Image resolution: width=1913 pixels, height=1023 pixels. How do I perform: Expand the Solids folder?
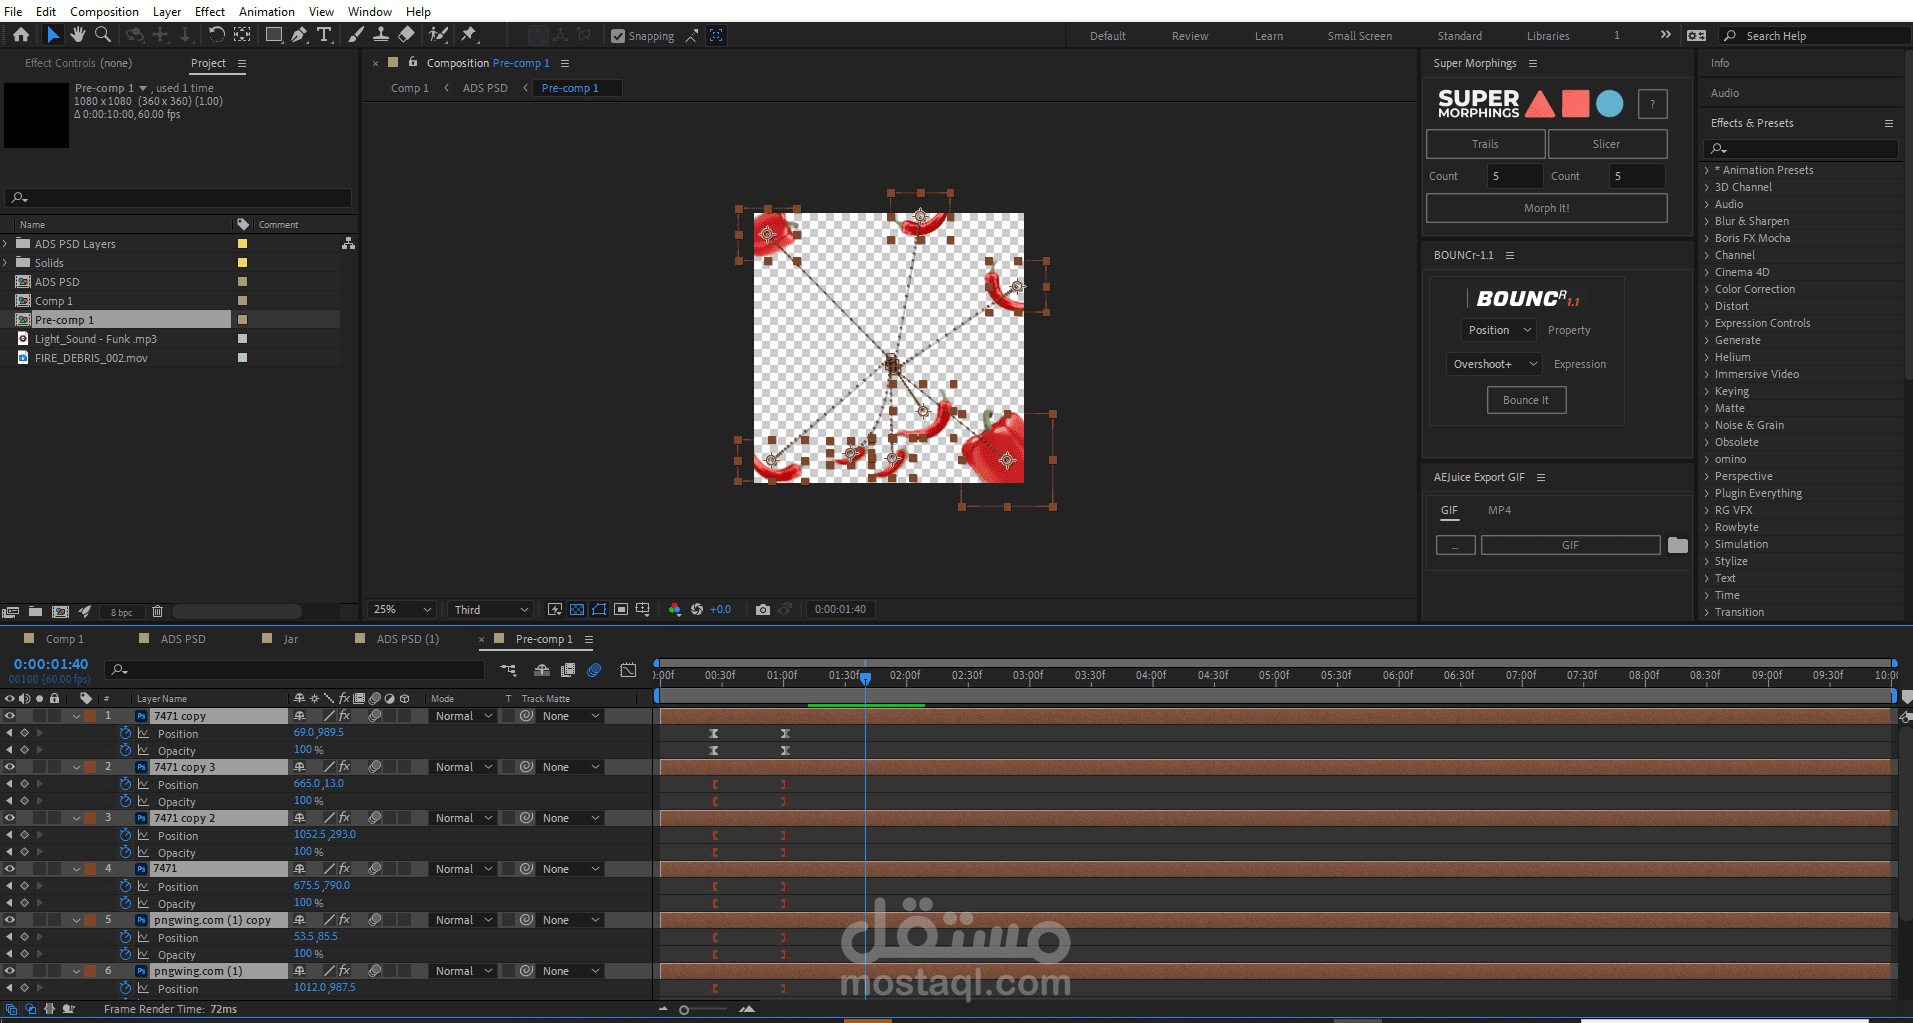tap(6, 263)
